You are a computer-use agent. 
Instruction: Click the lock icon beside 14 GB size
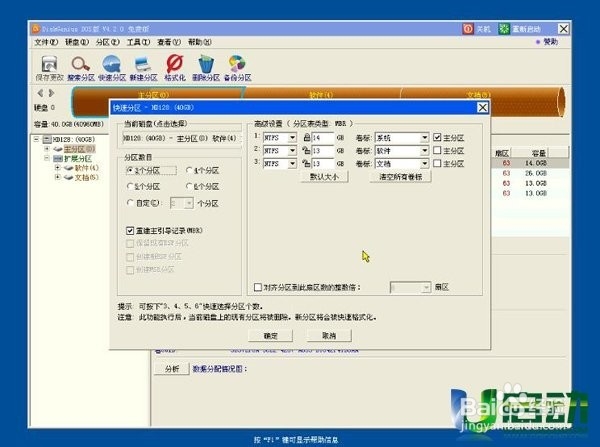[x=307, y=137]
